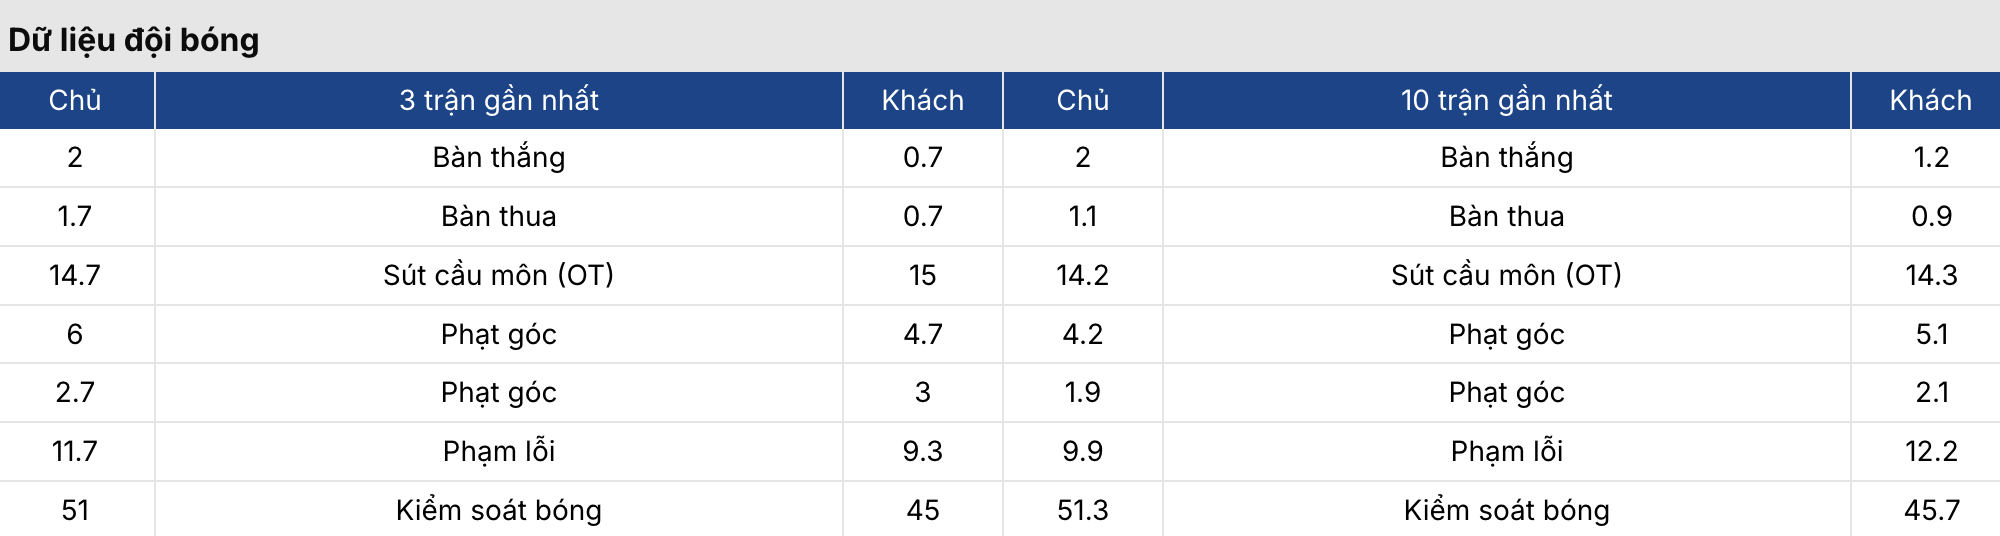Click the home possession cell showing 51.3
The height and width of the screenshot is (536, 2000).
(x=1082, y=510)
